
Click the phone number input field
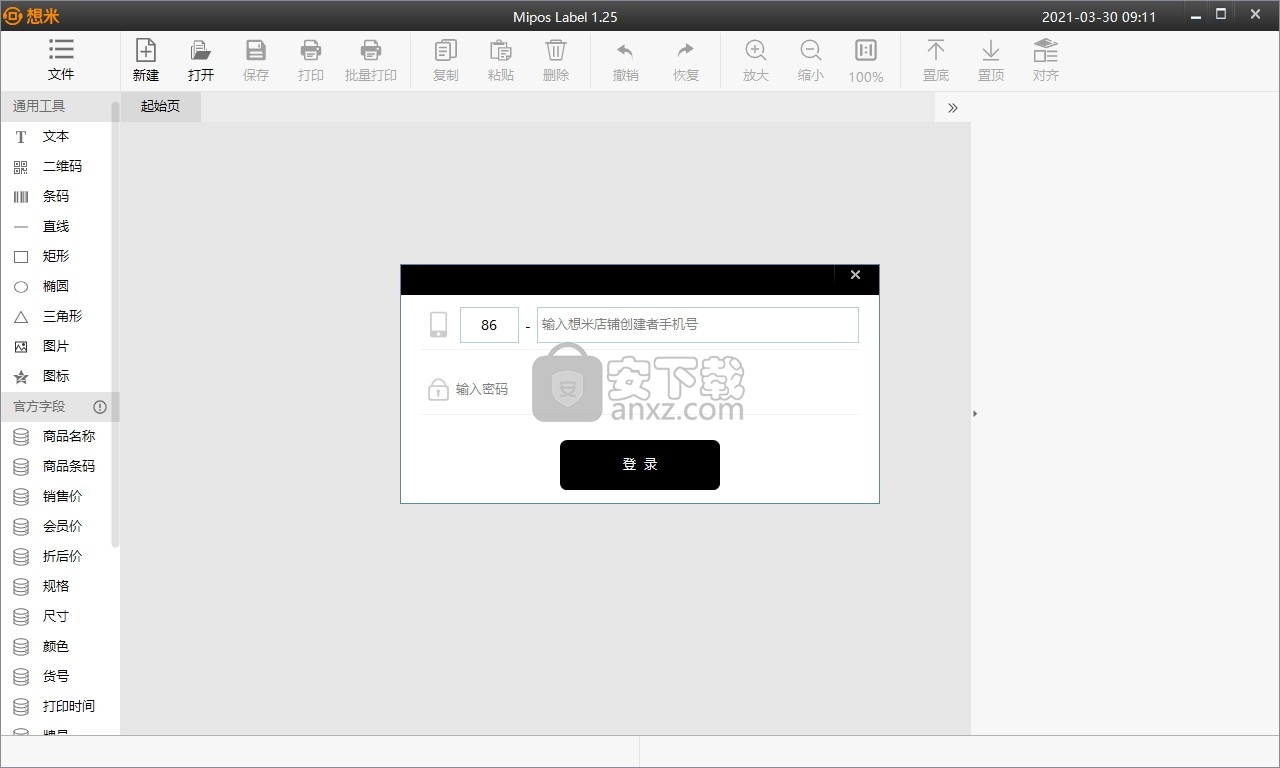pyautogui.click(x=698, y=325)
